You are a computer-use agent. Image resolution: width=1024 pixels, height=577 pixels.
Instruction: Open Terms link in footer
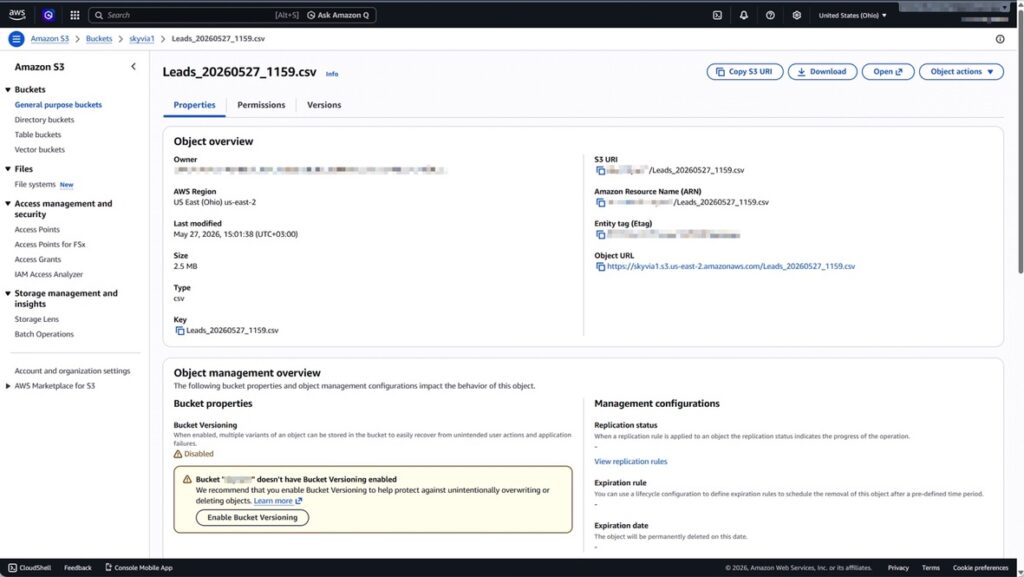pyautogui.click(x=931, y=568)
